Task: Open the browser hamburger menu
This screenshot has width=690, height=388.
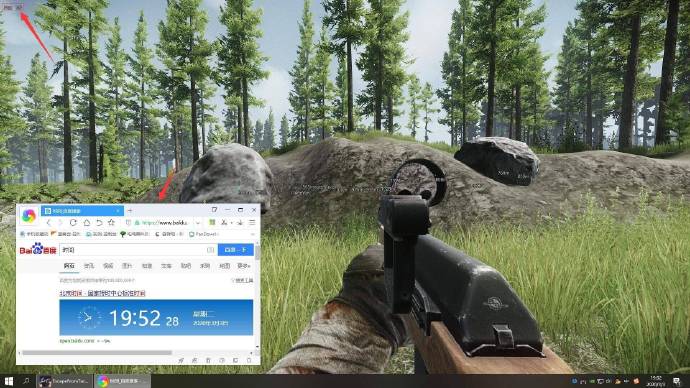Action: [252, 223]
